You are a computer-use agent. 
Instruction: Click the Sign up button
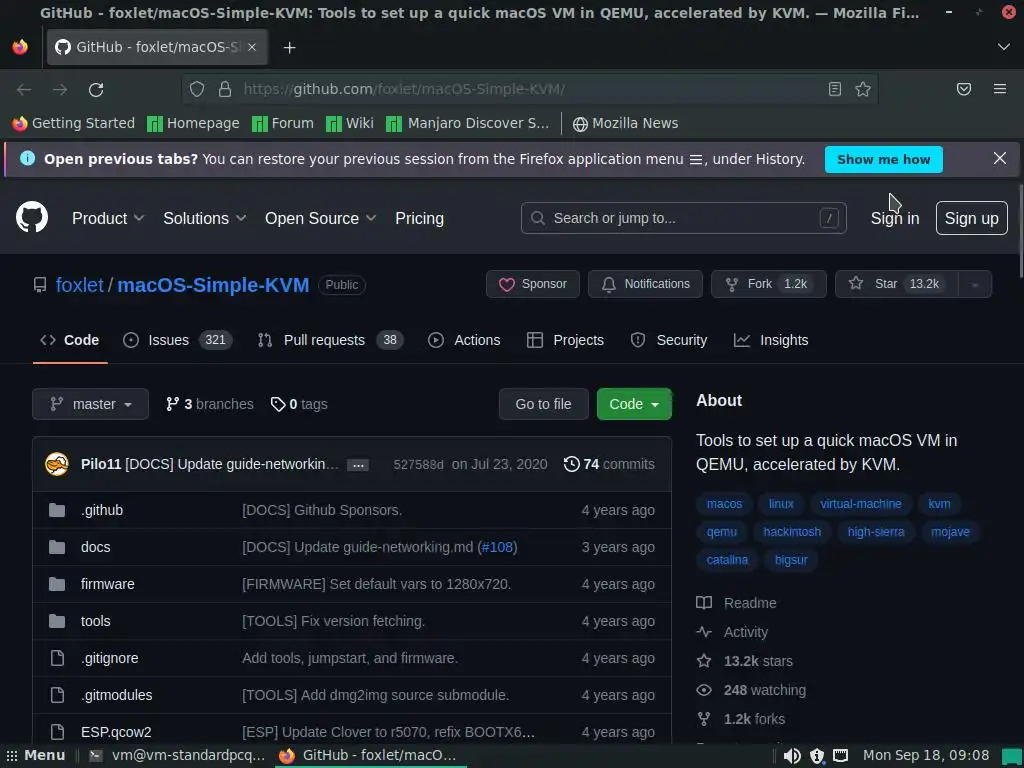(x=971, y=218)
